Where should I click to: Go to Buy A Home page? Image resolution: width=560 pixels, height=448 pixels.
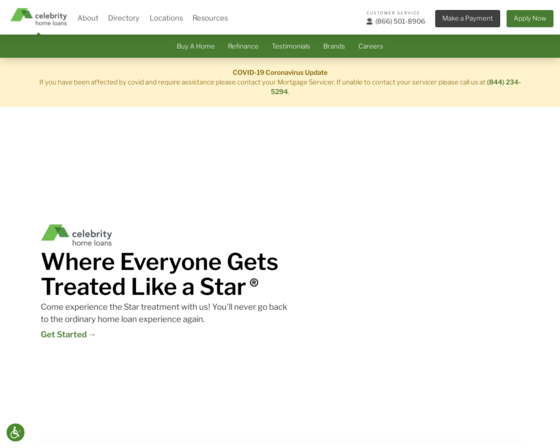click(x=195, y=46)
